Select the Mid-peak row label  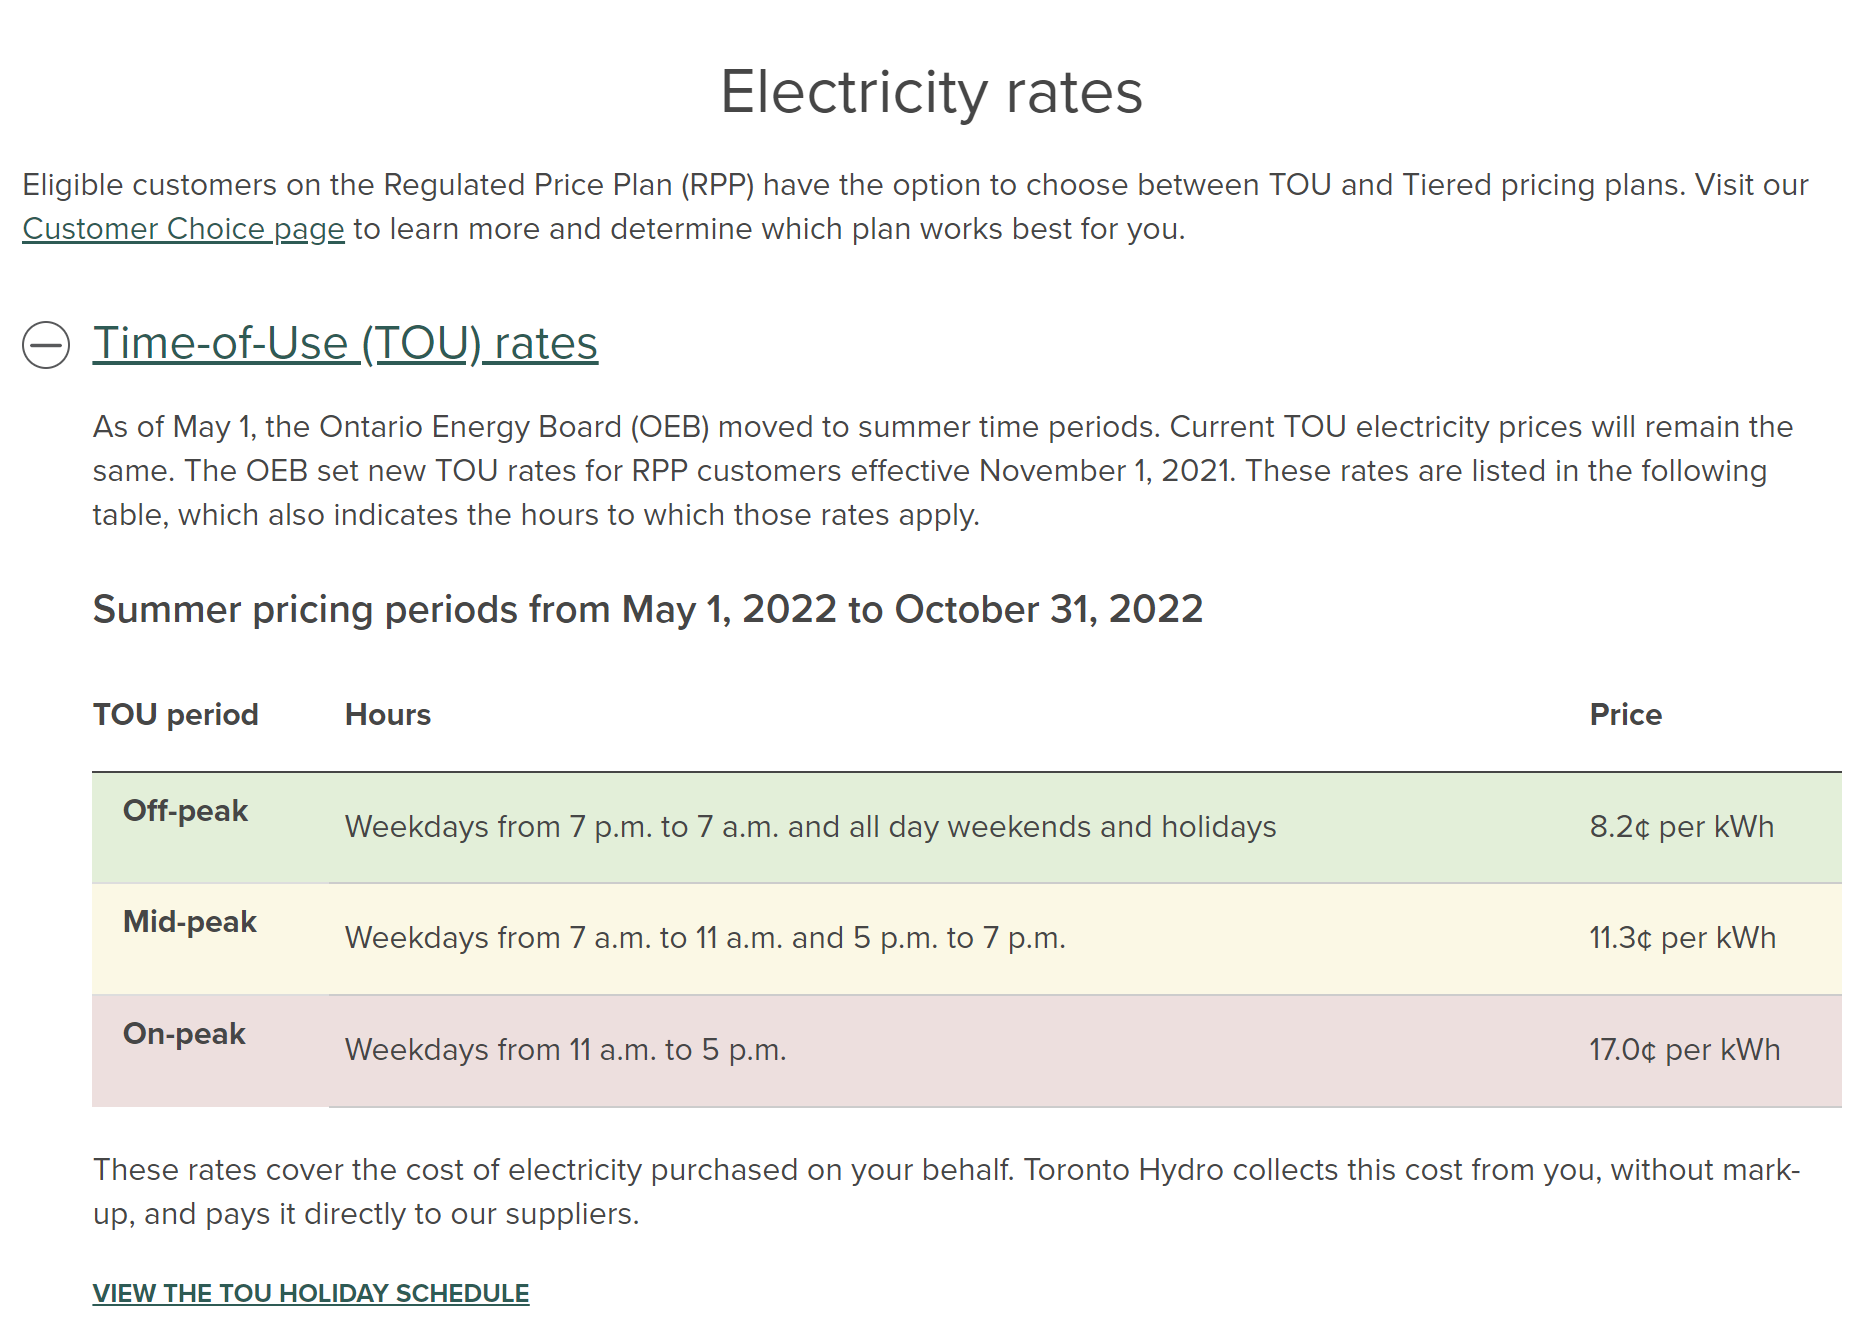(x=190, y=922)
